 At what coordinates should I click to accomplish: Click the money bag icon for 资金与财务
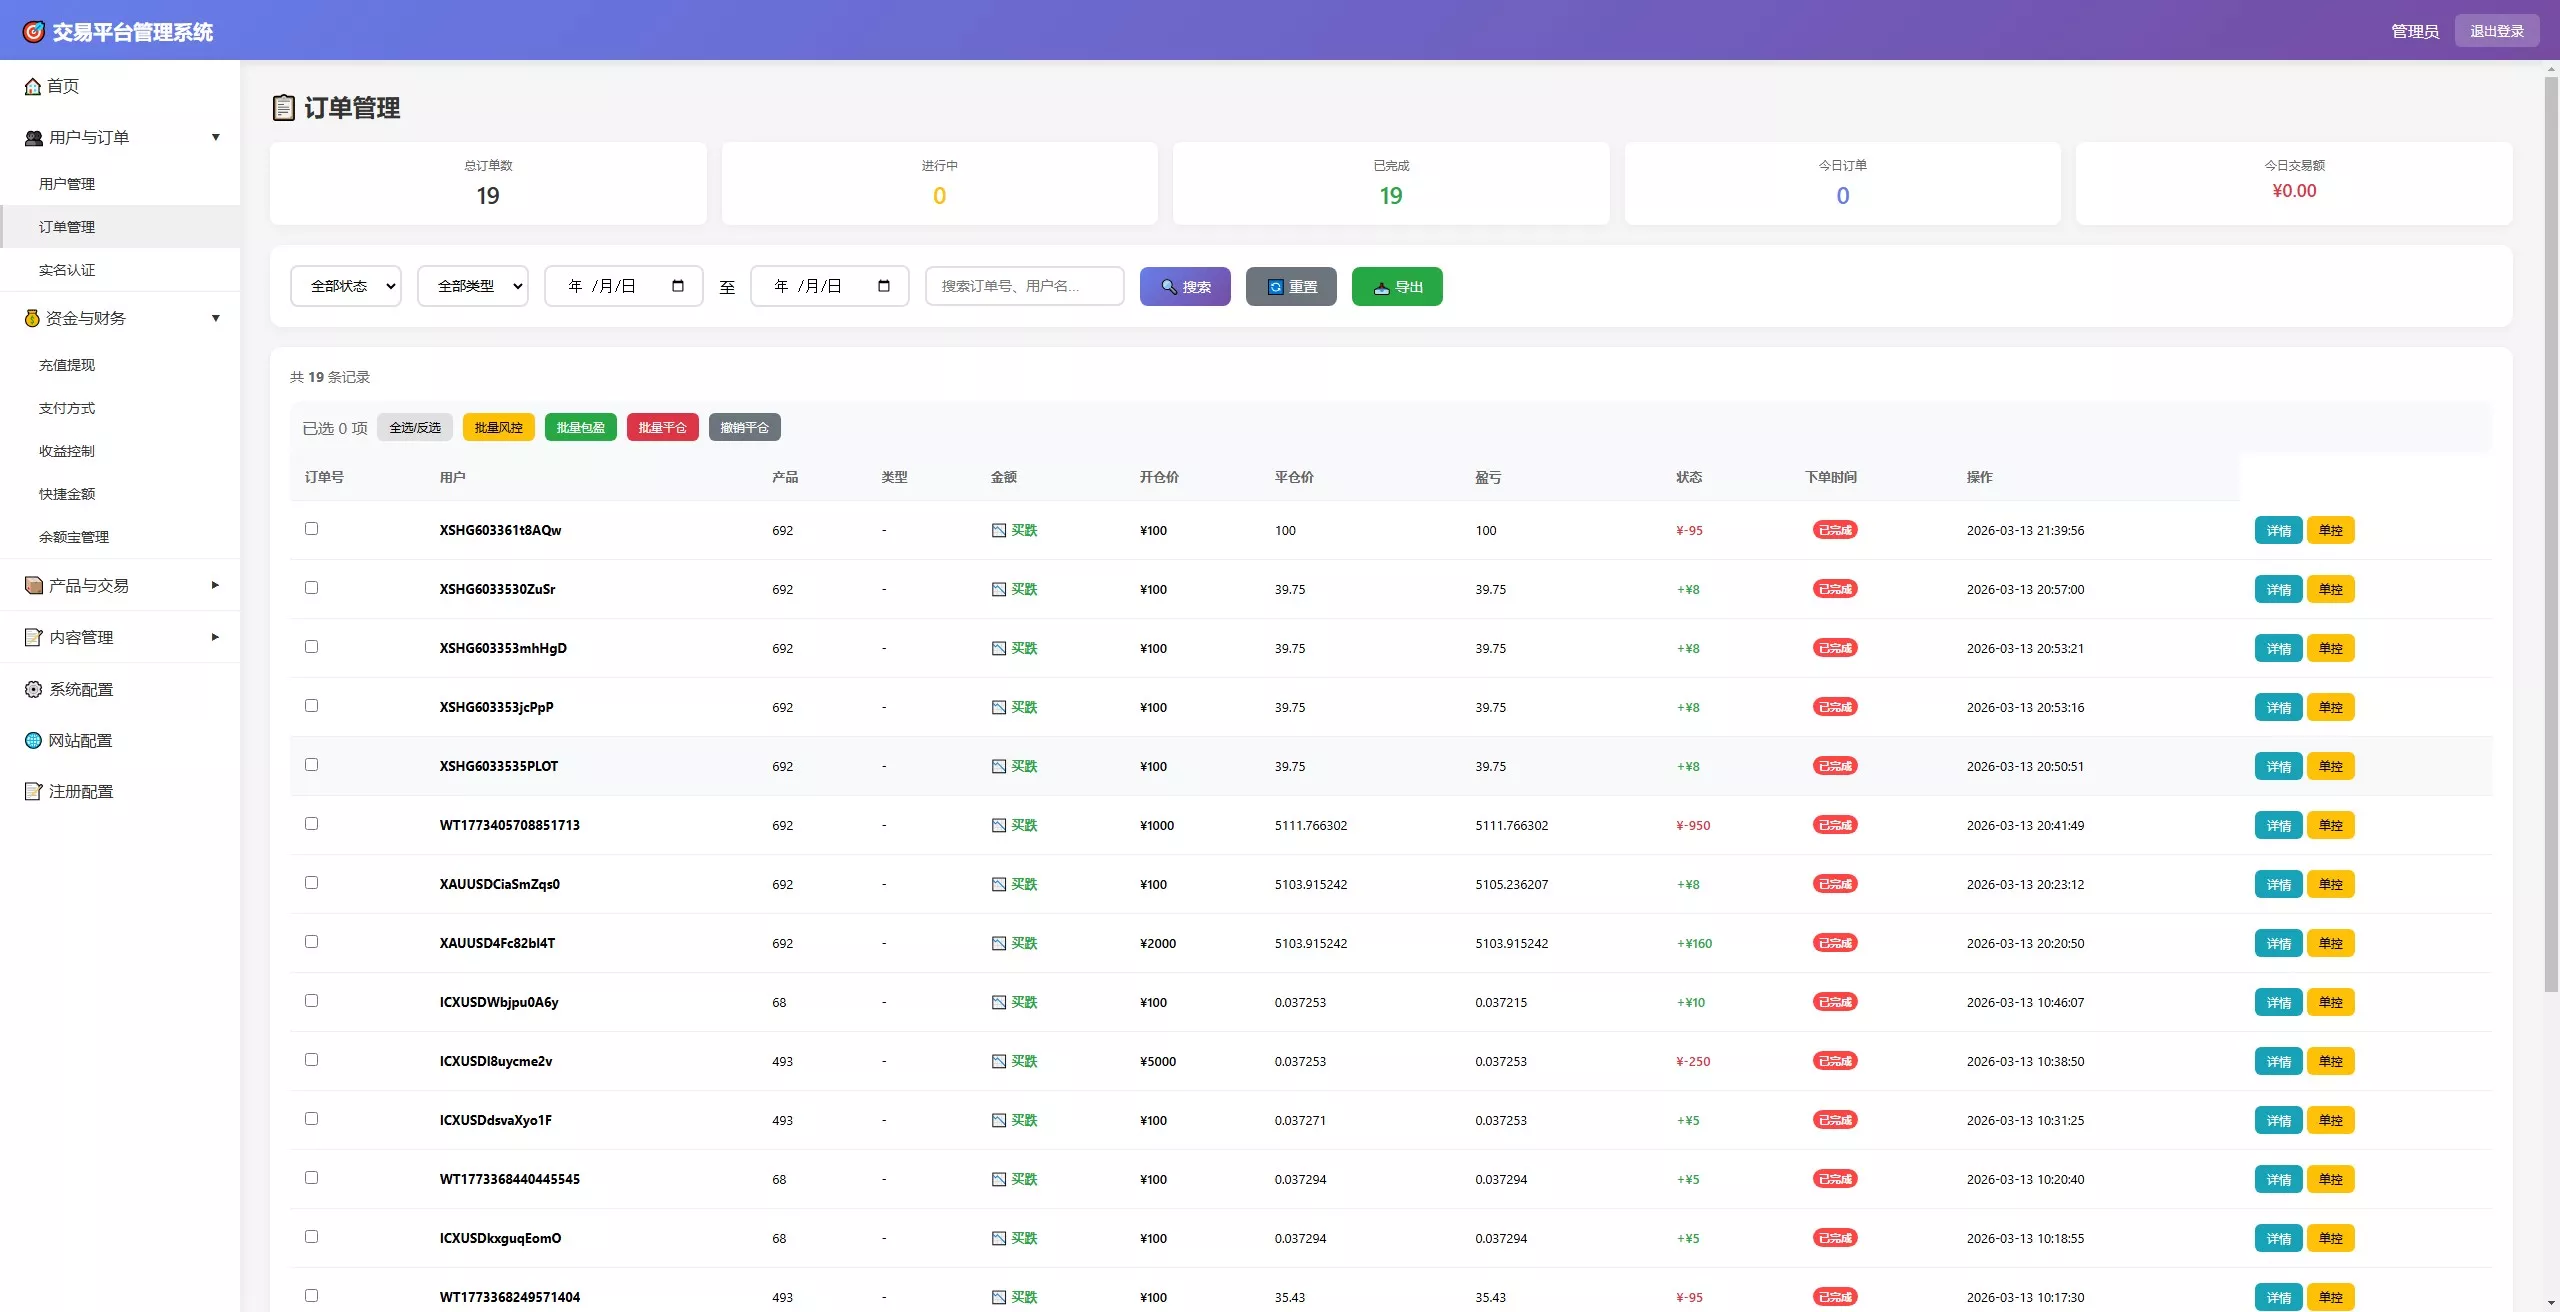pyautogui.click(x=32, y=318)
